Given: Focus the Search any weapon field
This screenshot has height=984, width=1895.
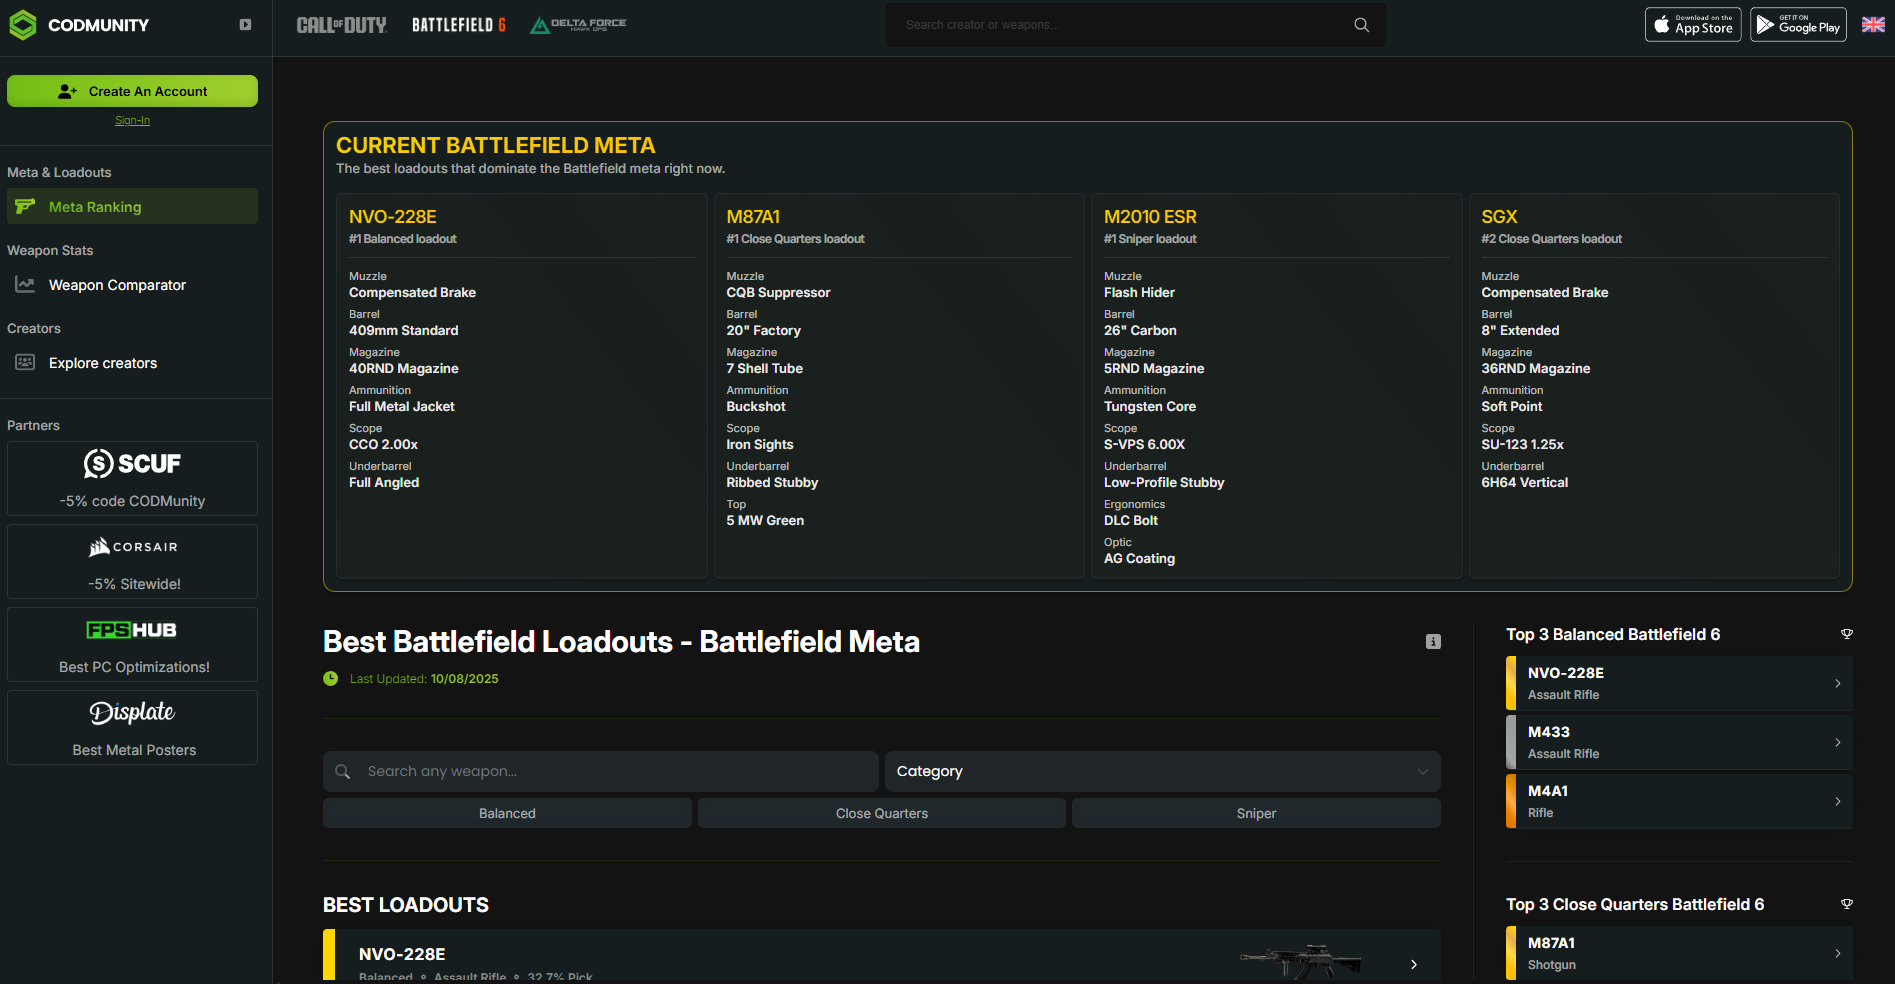Looking at the screenshot, I should pos(600,771).
